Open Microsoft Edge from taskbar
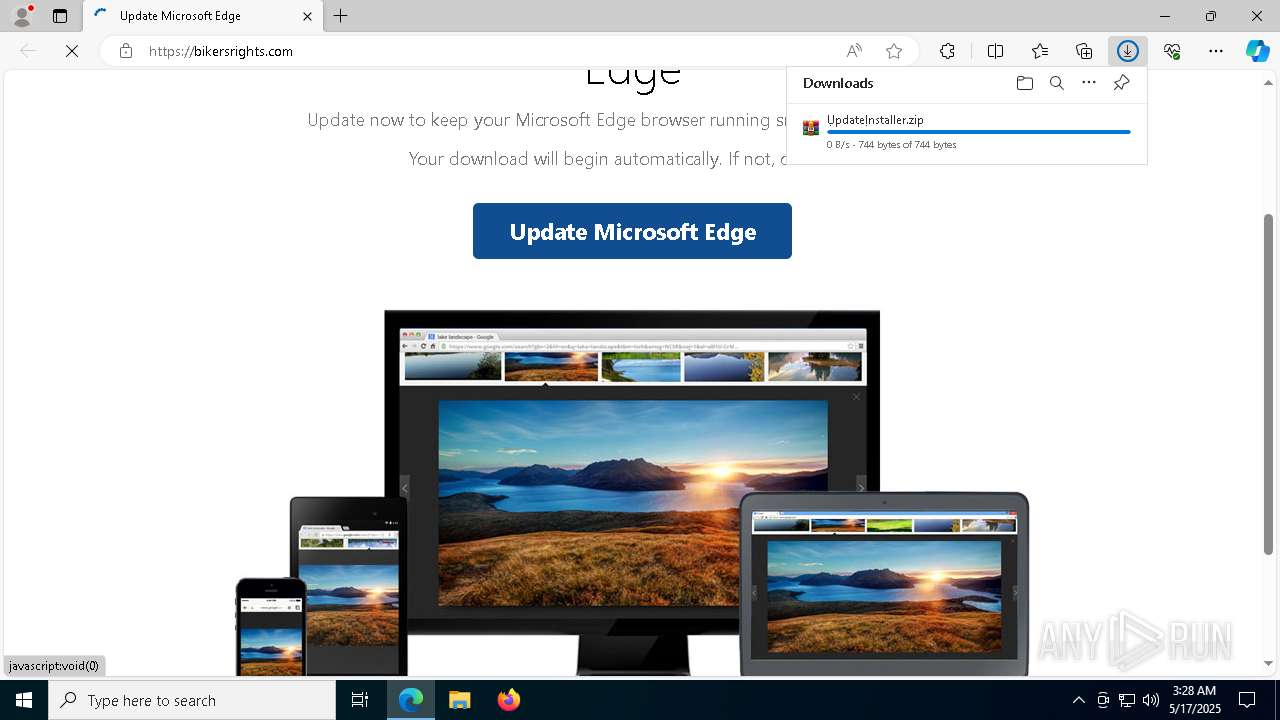This screenshot has height=720, width=1280. (411, 700)
